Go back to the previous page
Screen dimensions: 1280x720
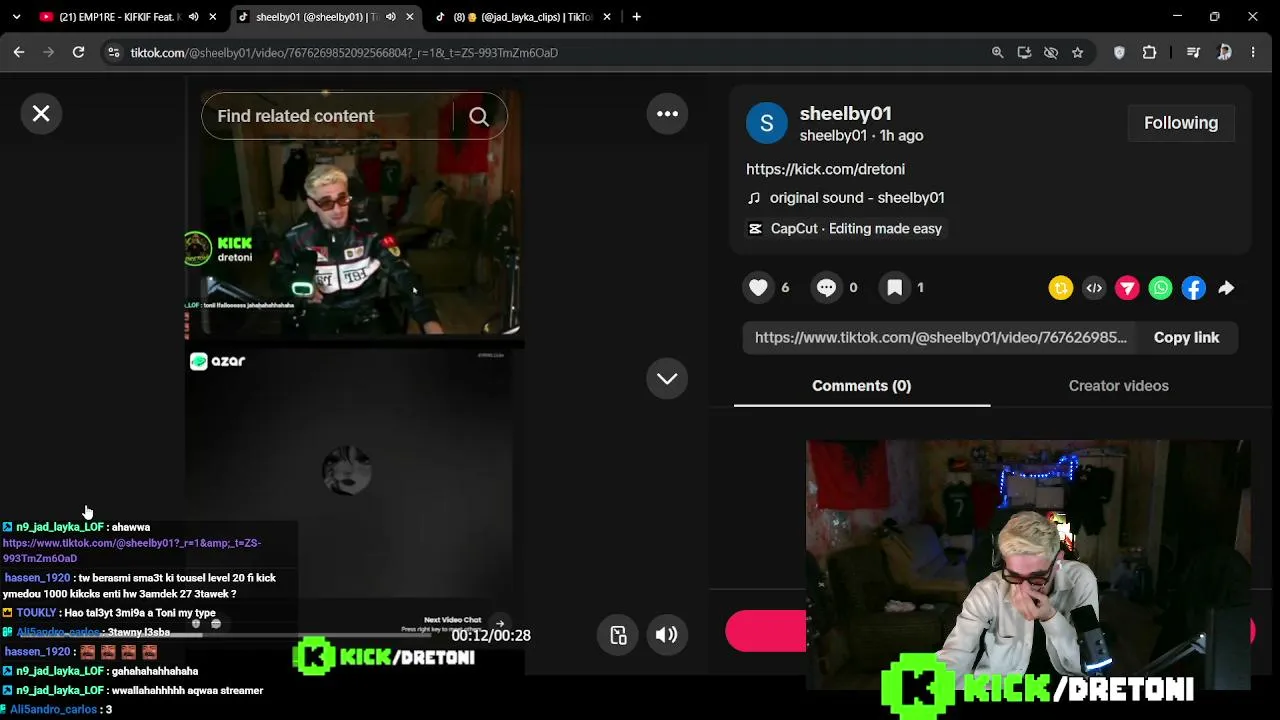(x=19, y=53)
